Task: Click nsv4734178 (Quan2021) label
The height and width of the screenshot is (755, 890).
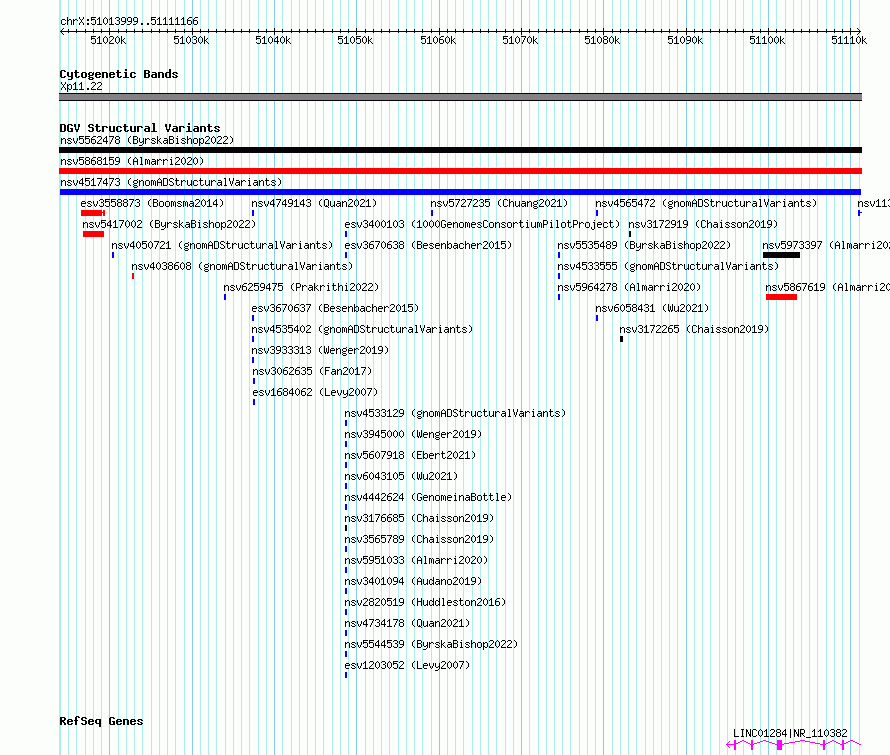Action: (x=407, y=623)
